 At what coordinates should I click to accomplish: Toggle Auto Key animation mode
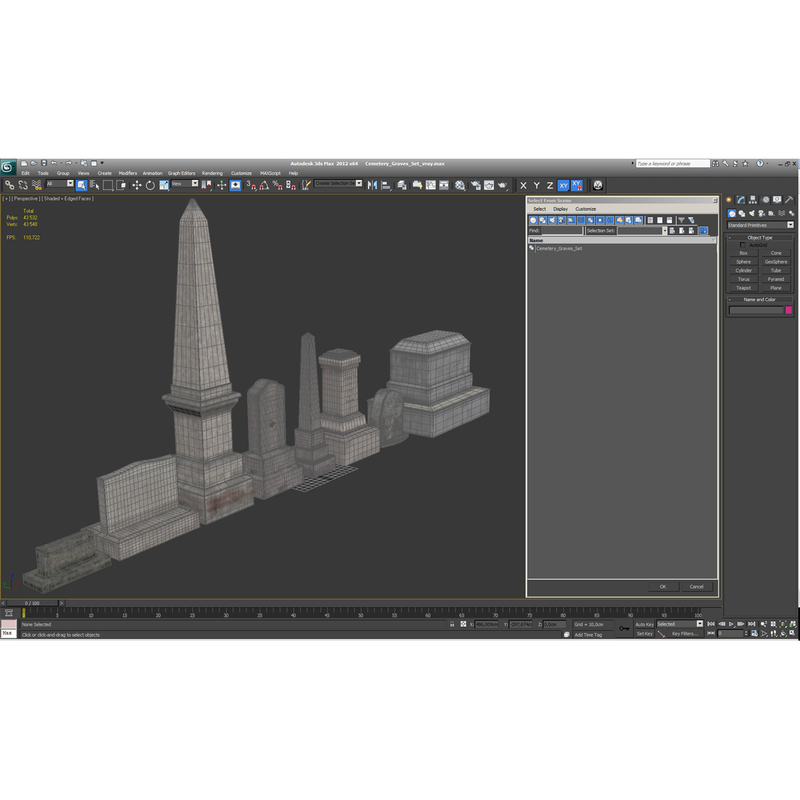pos(645,624)
